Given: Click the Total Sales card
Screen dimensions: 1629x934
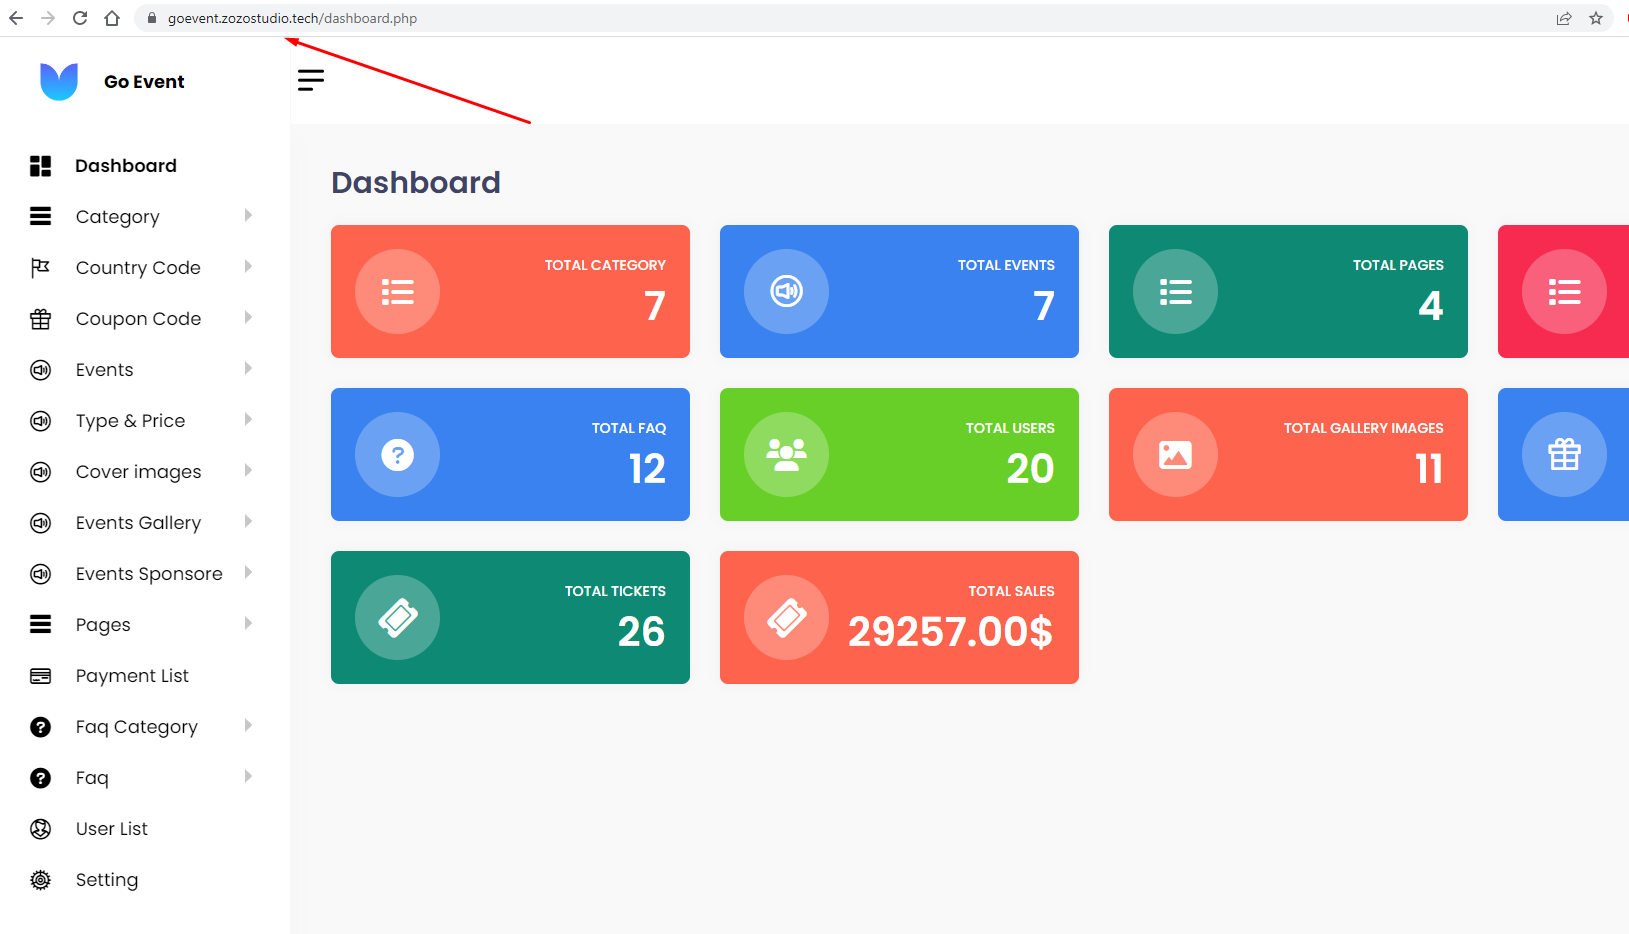Looking at the screenshot, I should pos(899,618).
